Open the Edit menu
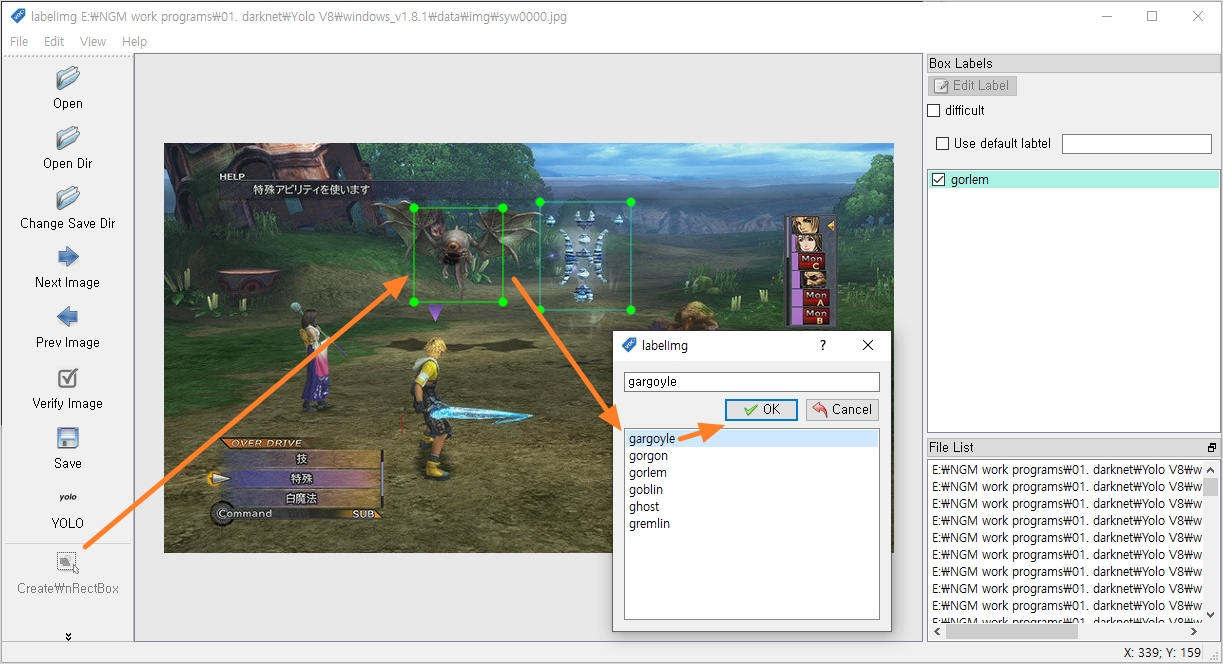 pos(54,42)
